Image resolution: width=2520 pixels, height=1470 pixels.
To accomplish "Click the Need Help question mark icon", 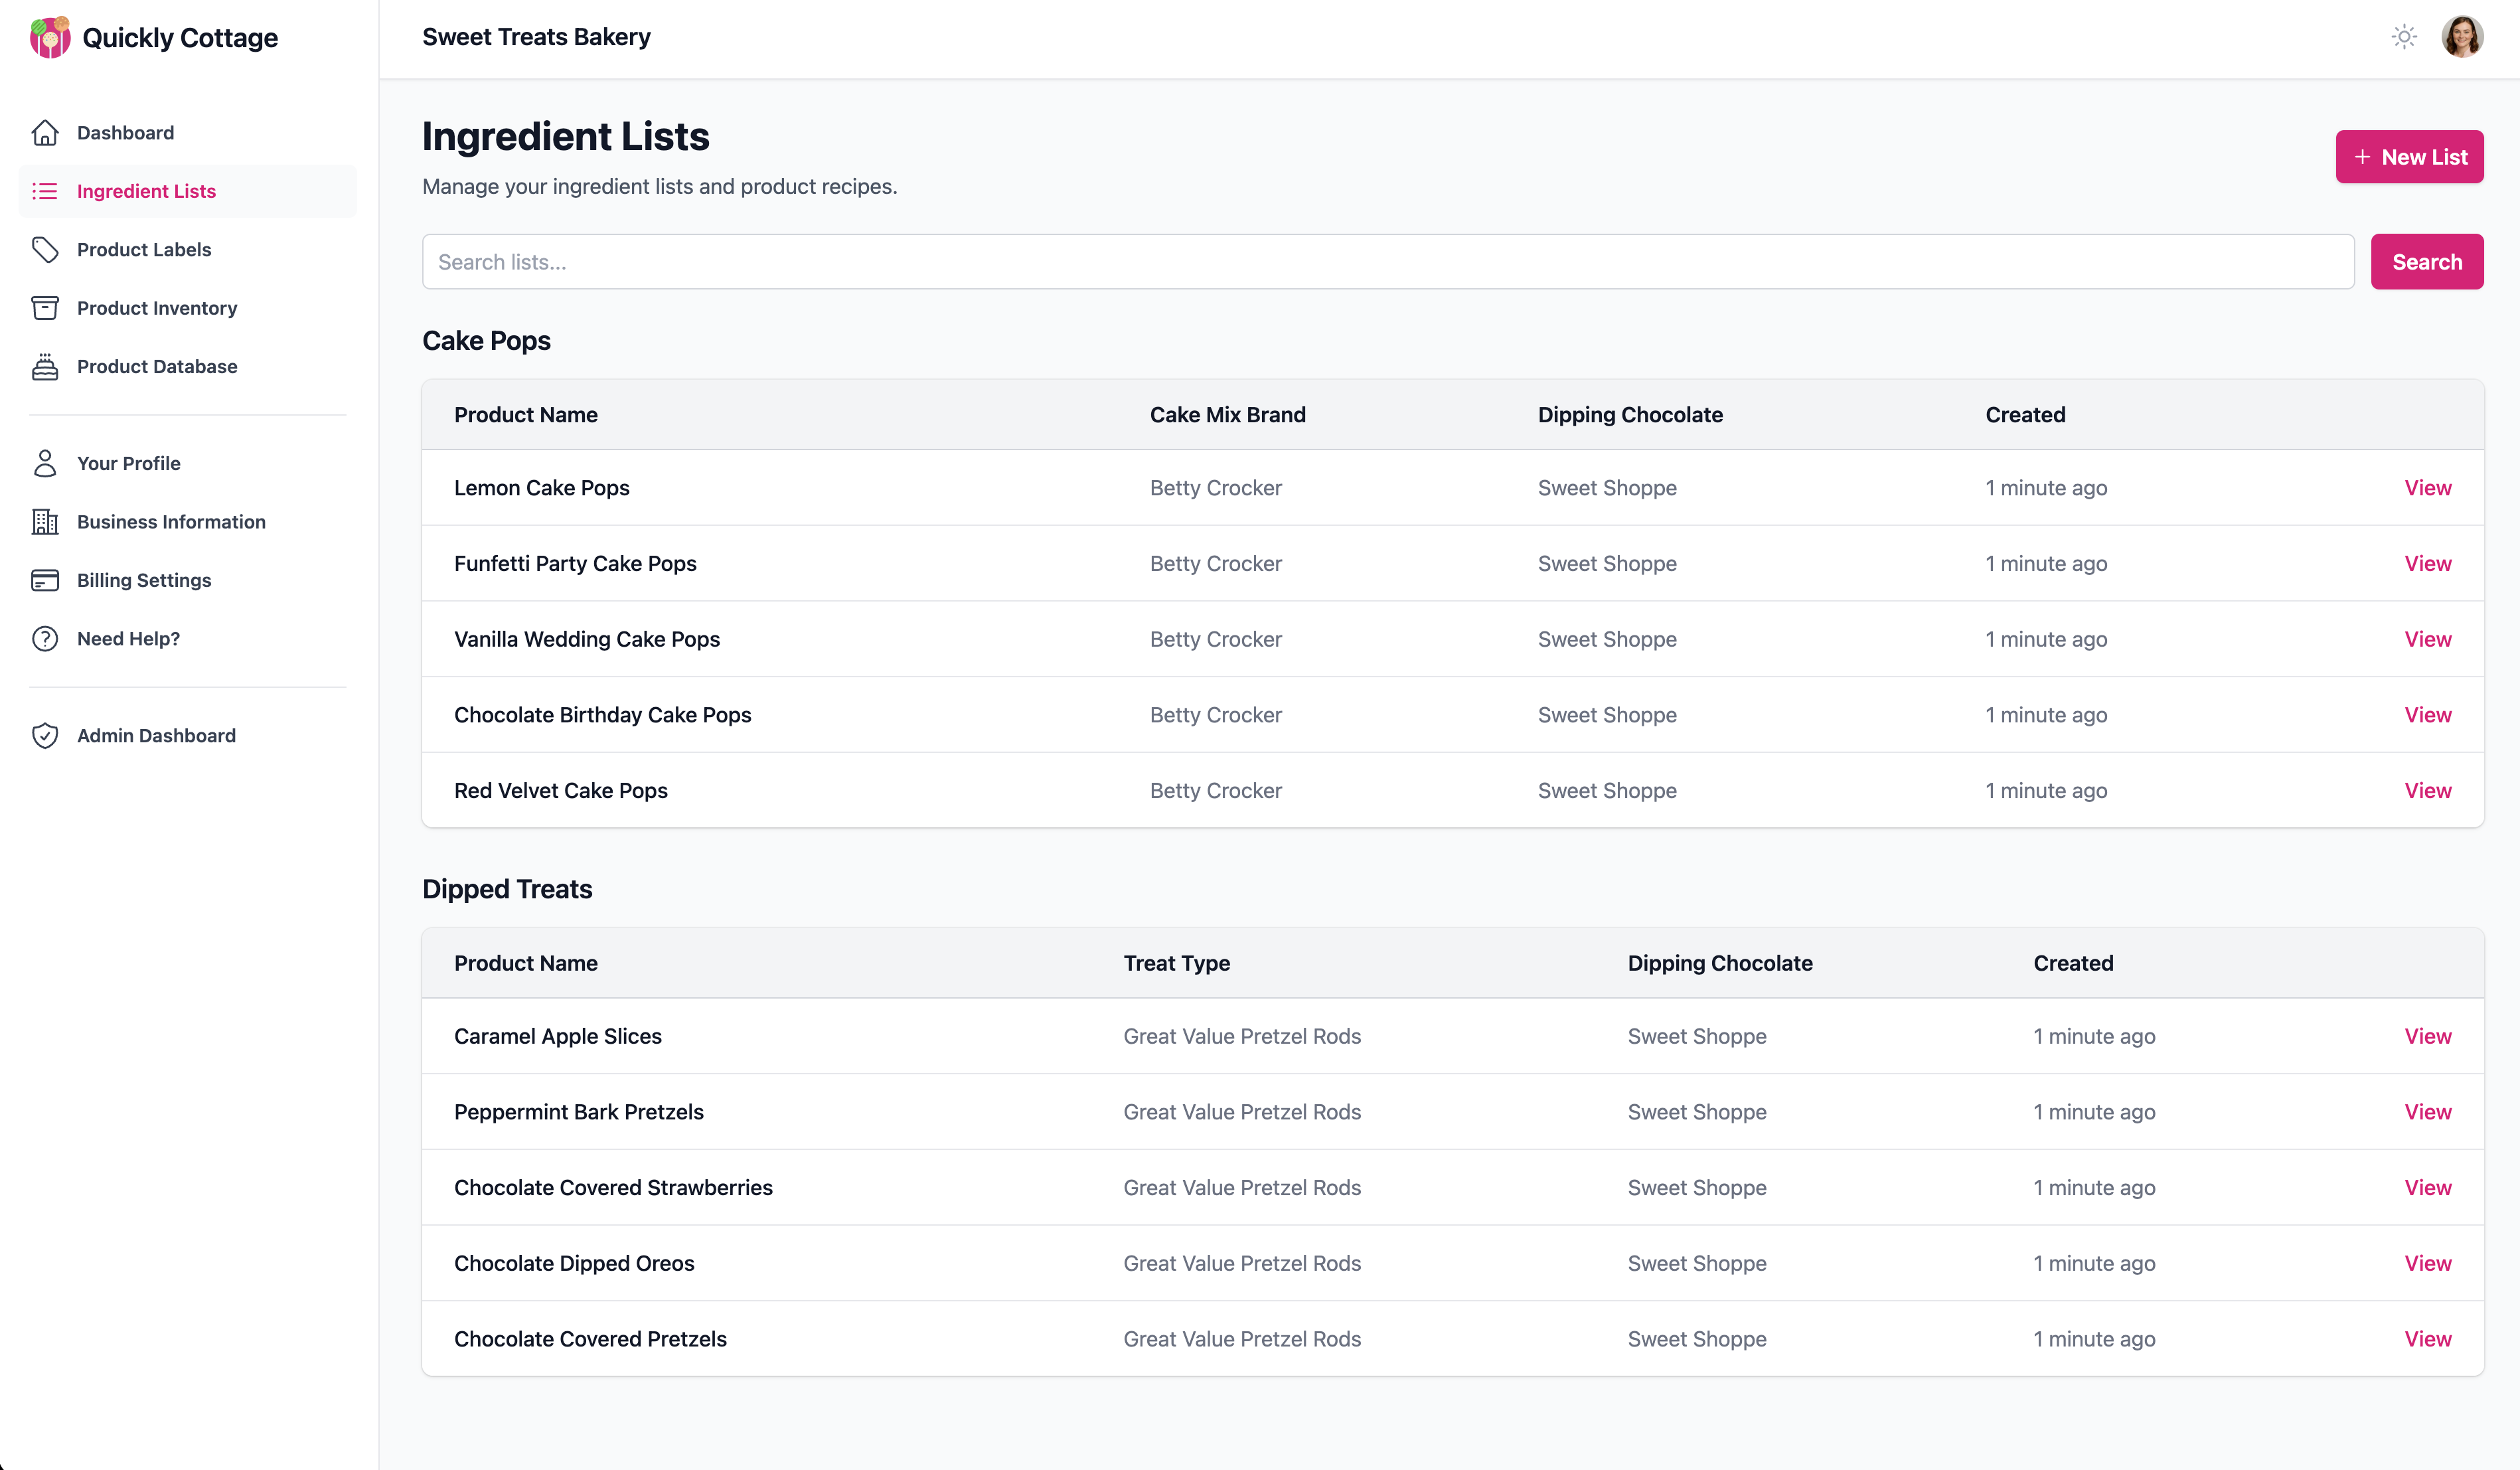I will 46,638.
